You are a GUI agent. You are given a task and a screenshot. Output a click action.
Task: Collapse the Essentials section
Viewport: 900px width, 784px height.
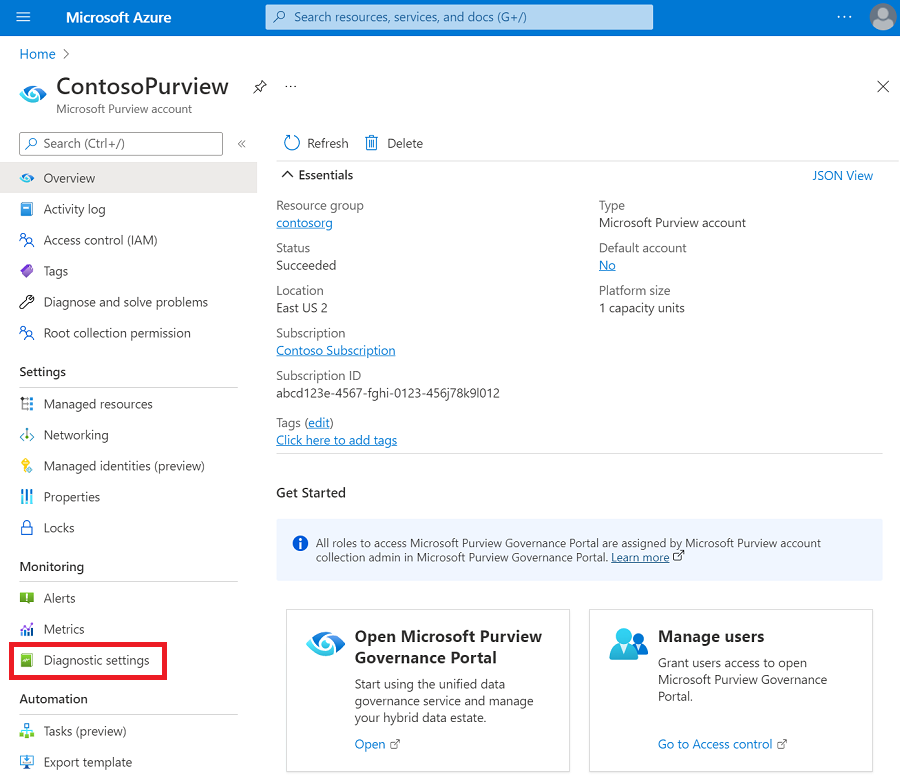click(288, 175)
